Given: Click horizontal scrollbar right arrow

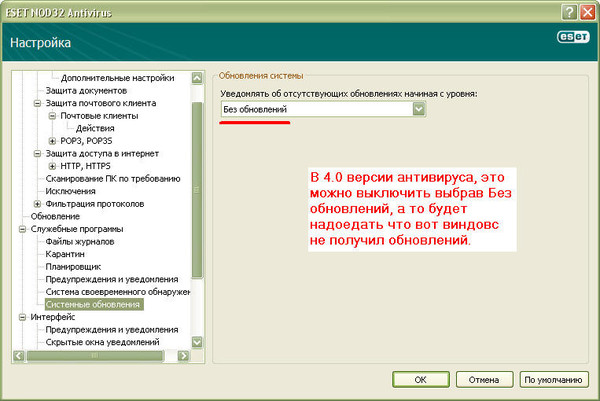Looking at the screenshot, I should point(183,356).
